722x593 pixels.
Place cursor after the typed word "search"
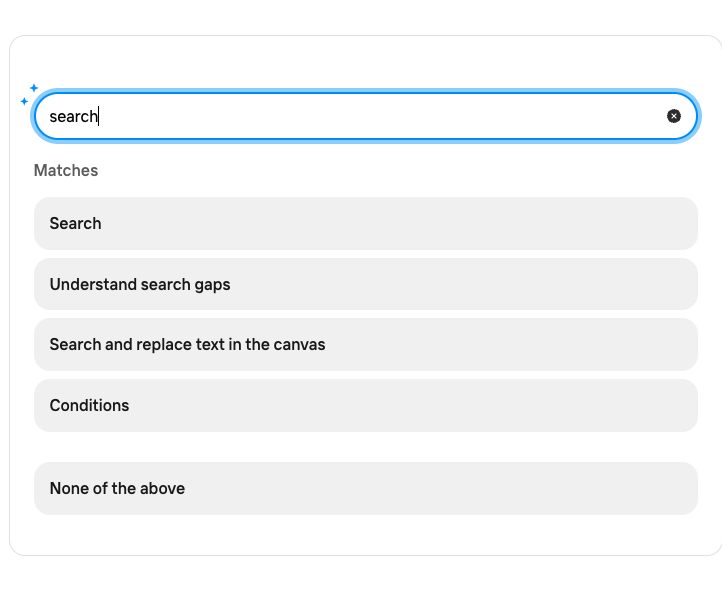[99, 116]
